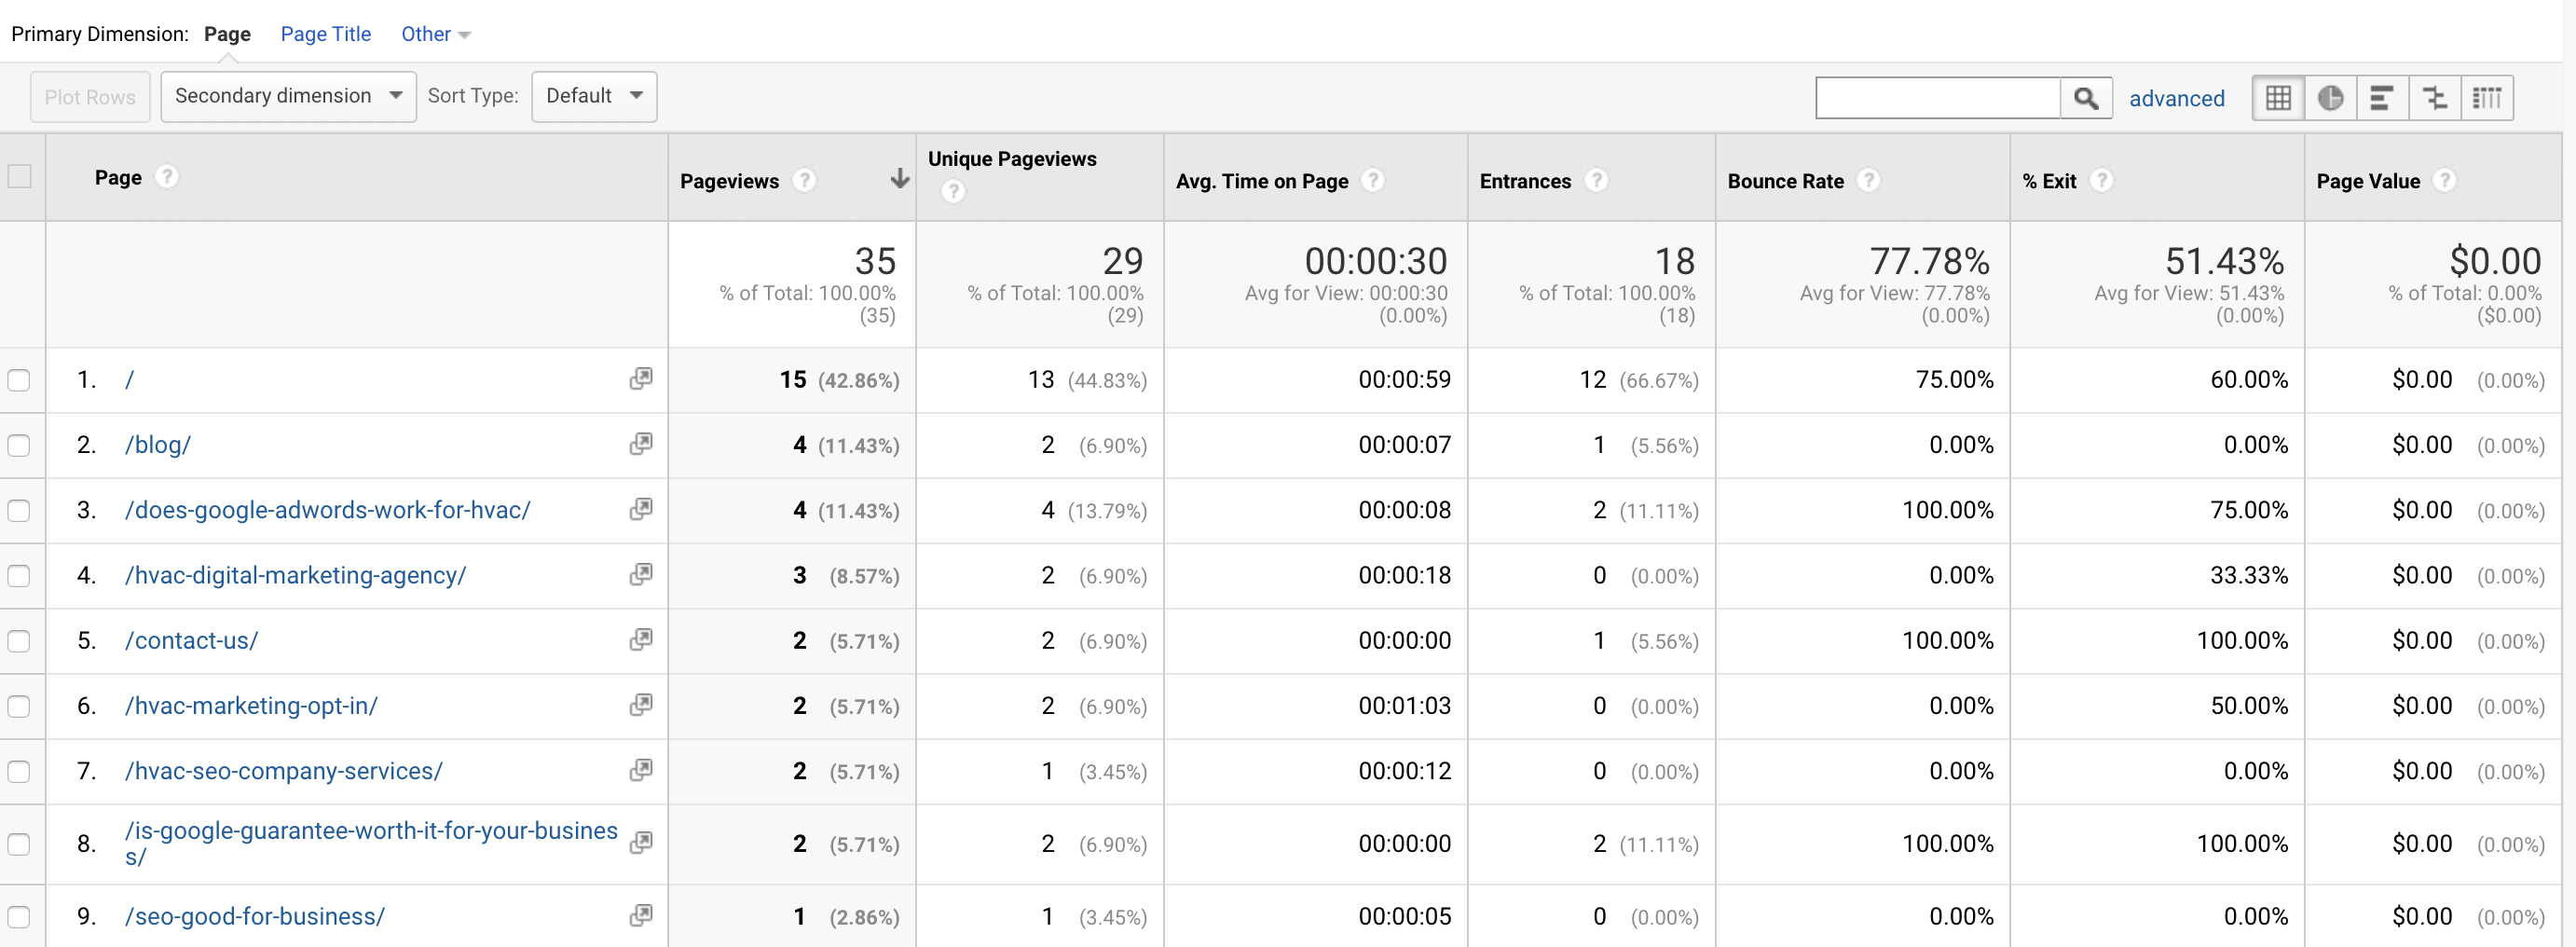Viewport: 2576px width, 947px height.
Task: Open the Sort Type Default dropdown
Action: pos(594,96)
